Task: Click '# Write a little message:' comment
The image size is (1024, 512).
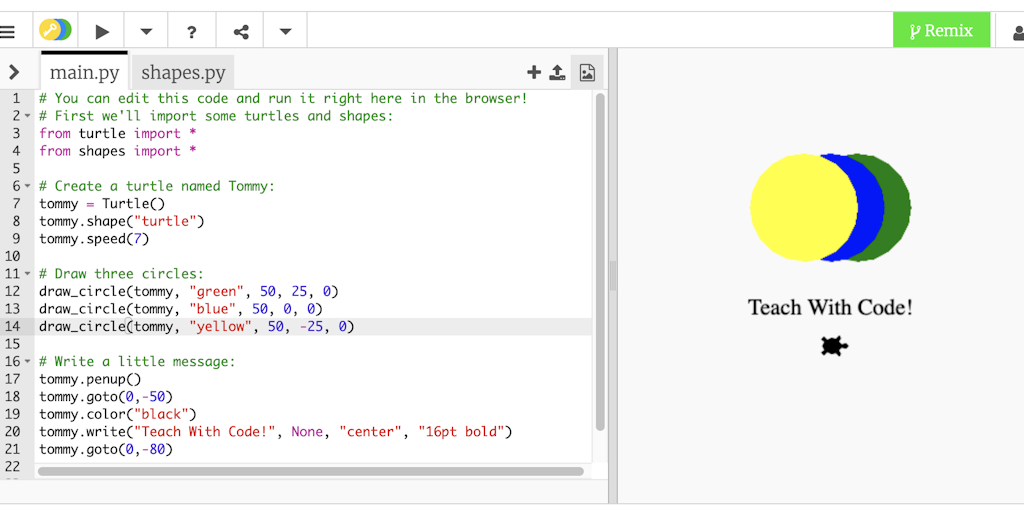Action: click(137, 361)
